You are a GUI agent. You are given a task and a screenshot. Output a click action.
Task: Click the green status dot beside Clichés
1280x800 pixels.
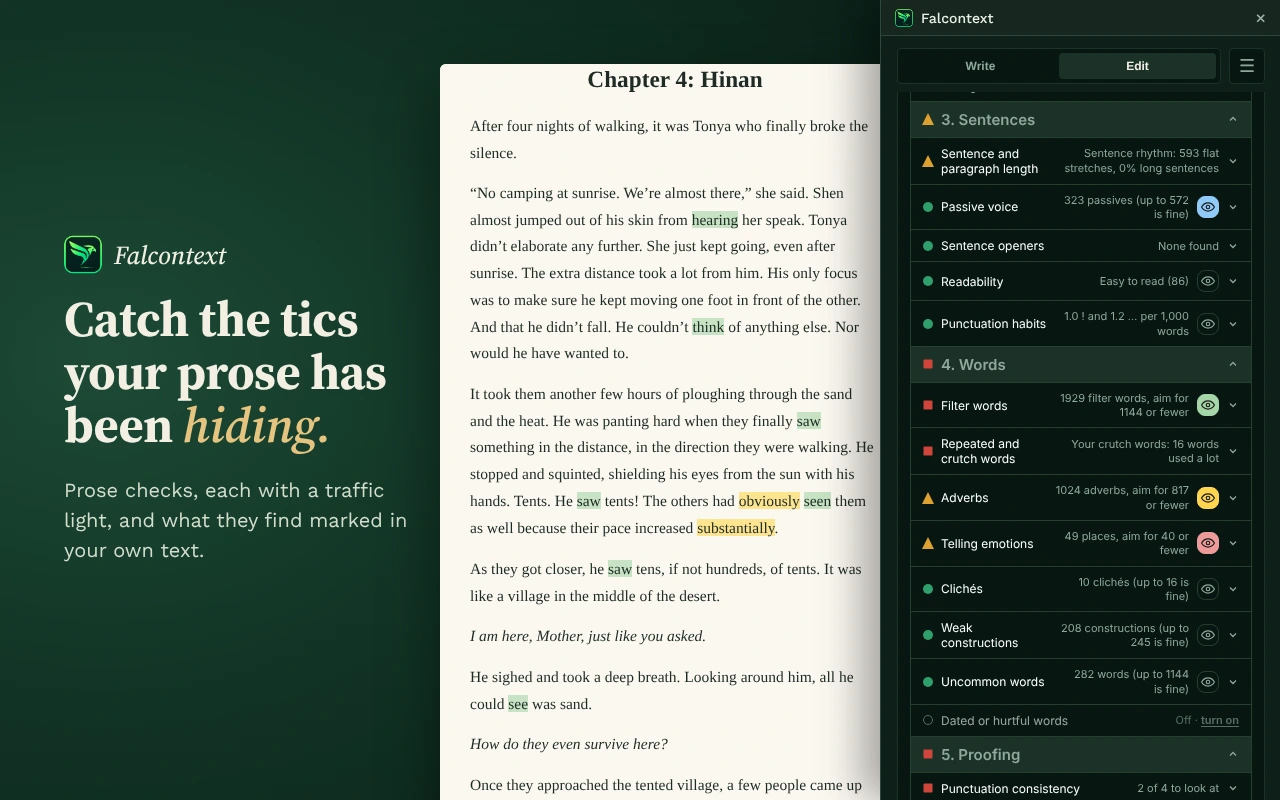(x=928, y=589)
